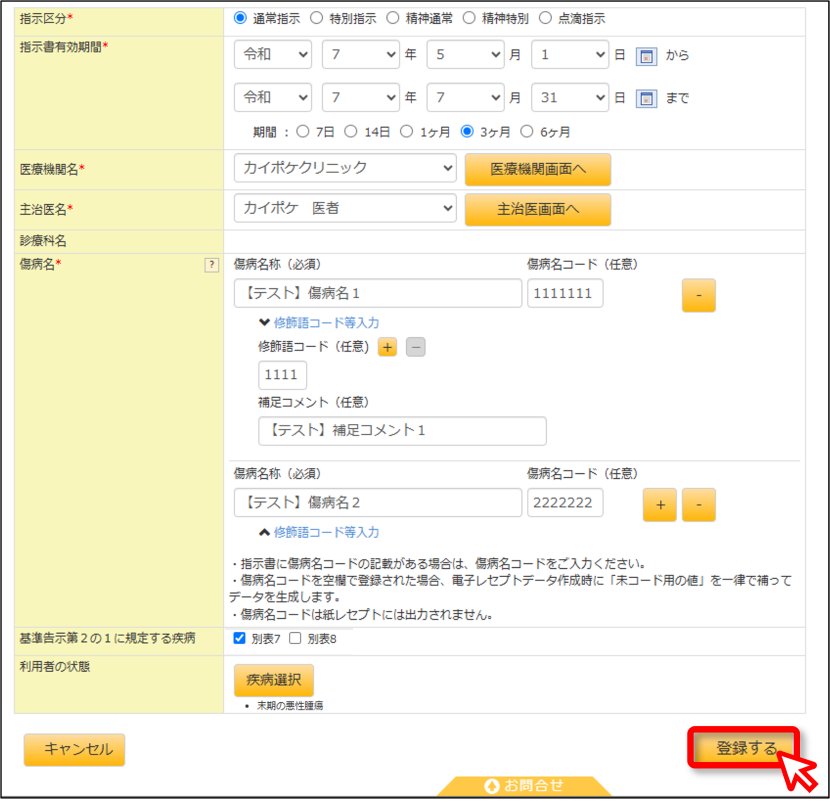
Task: Uncheck the 別表7 checkbox
Action: (239, 638)
